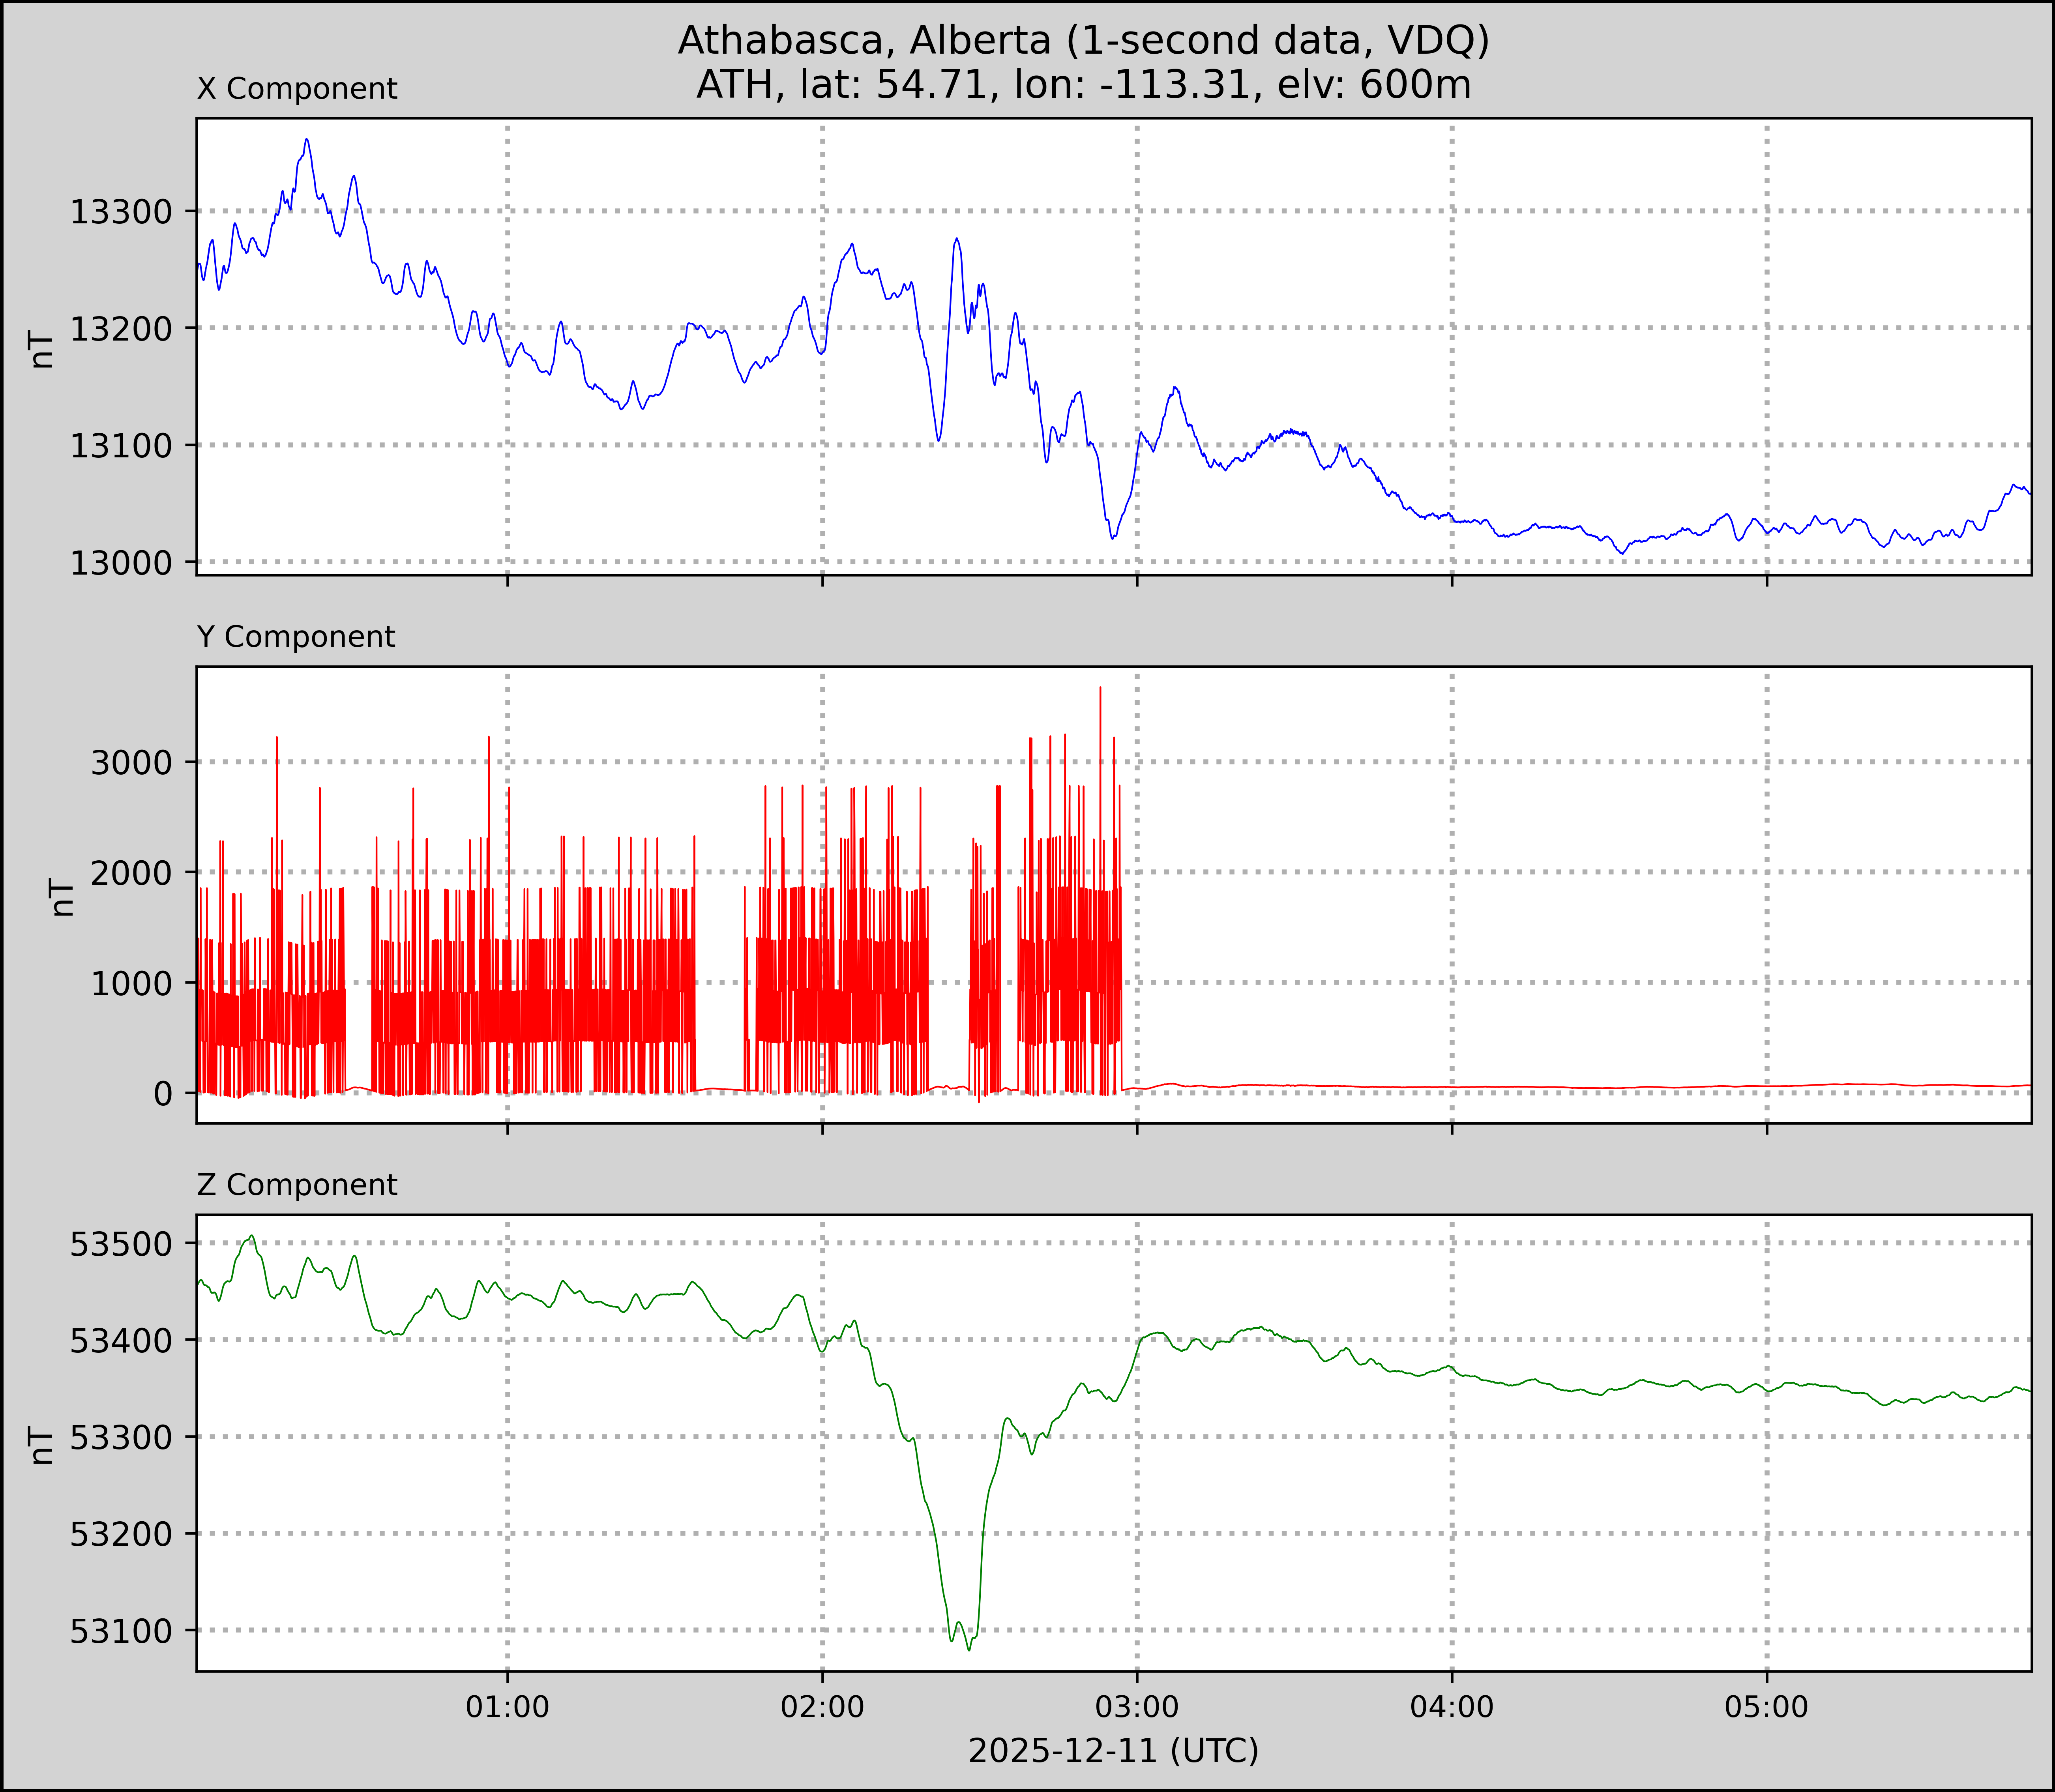This screenshot has width=2055, height=1792.
Task: Click the 13300 tick on X axis
Action: tap(121, 212)
